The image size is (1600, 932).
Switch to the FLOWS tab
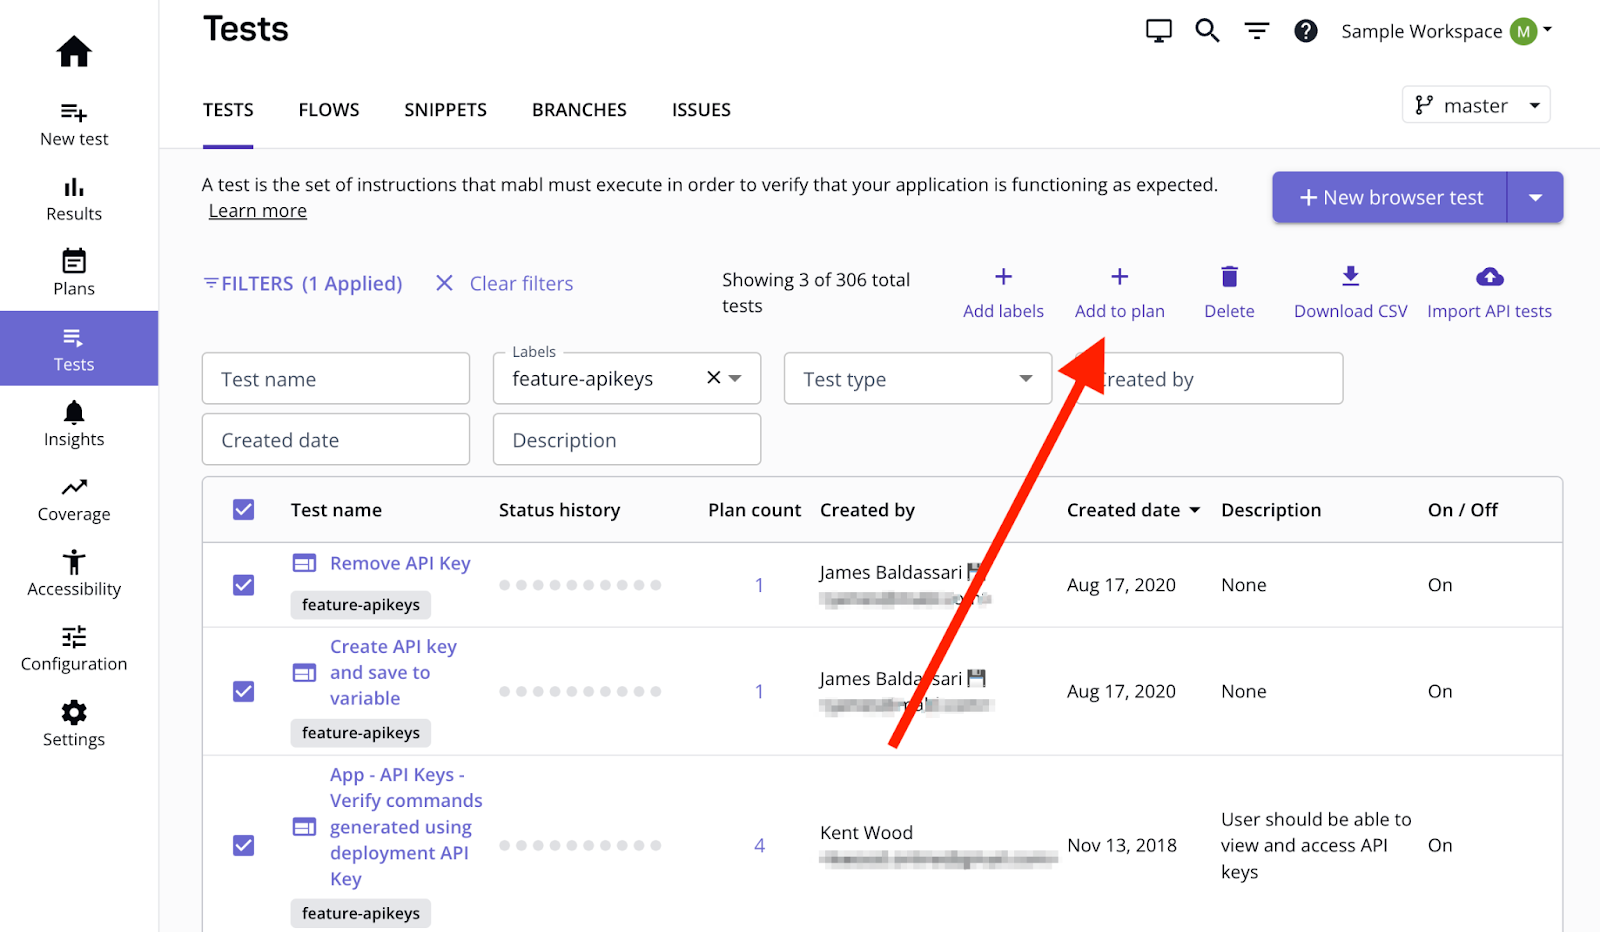click(x=328, y=109)
